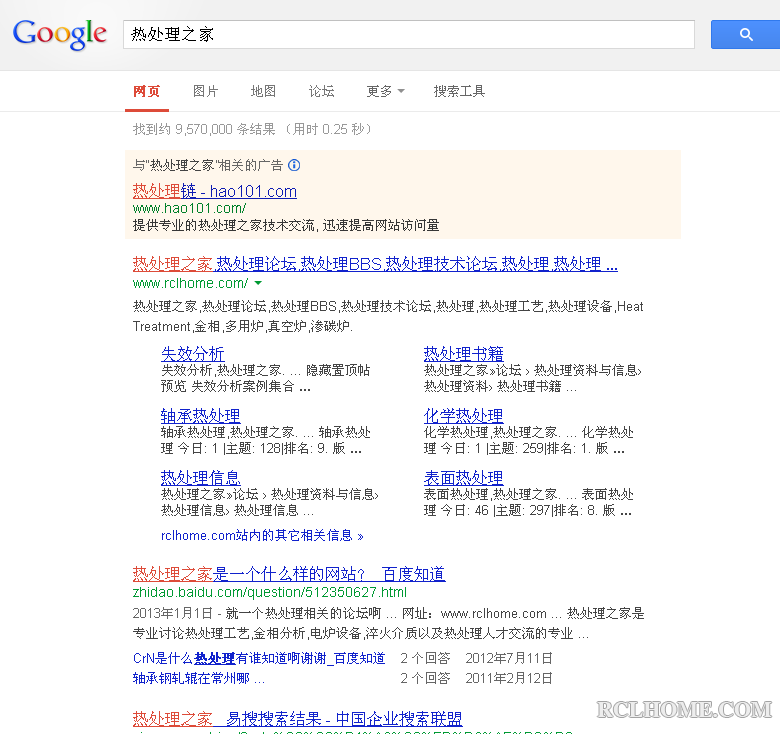The image size is (780, 734).
Task: Open the 热处理书籍 sitelink
Action: (x=464, y=354)
